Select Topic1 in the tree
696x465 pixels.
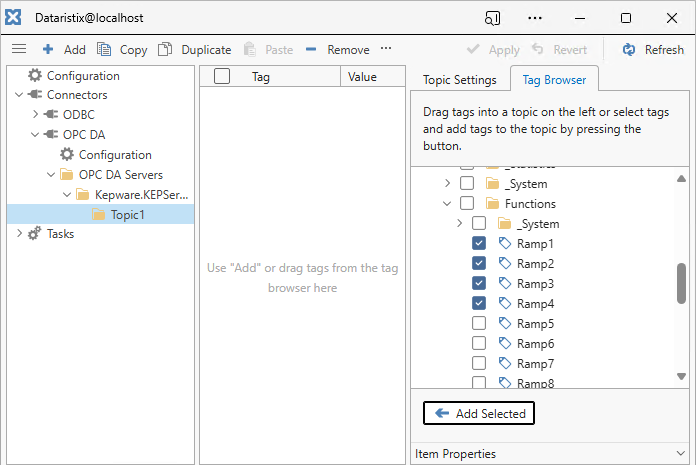tap(127, 214)
